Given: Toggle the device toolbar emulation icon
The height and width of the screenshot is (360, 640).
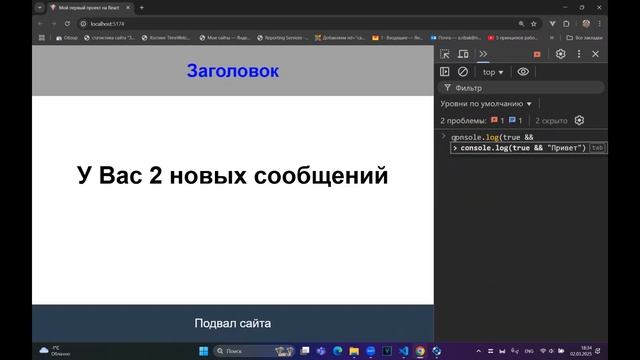Looking at the screenshot, I should [463, 54].
